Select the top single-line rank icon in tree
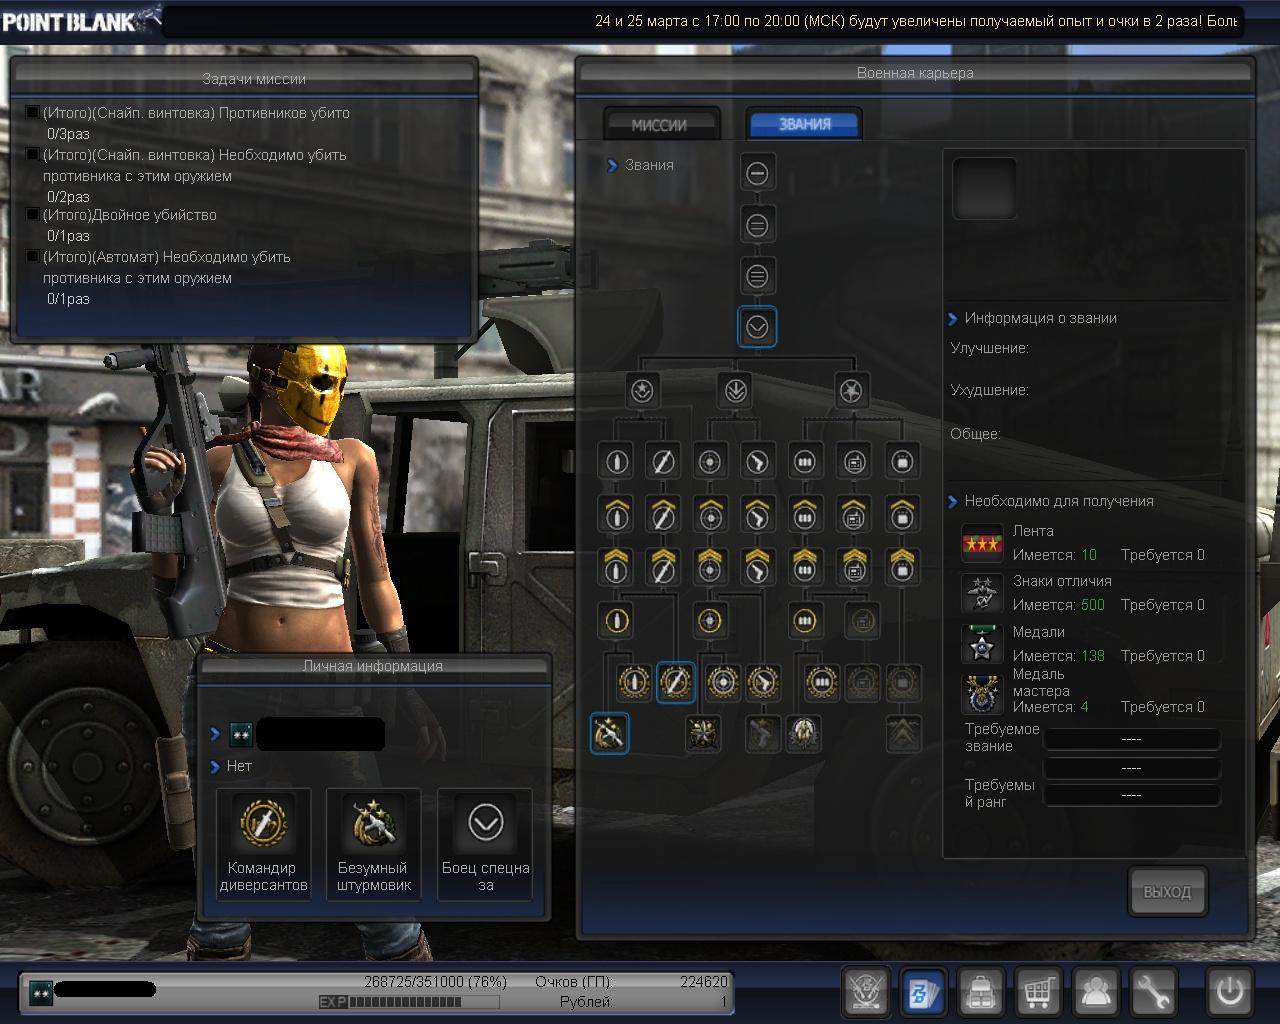Viewport: 1280px width, 1024px height. click(x=757, y=173)
